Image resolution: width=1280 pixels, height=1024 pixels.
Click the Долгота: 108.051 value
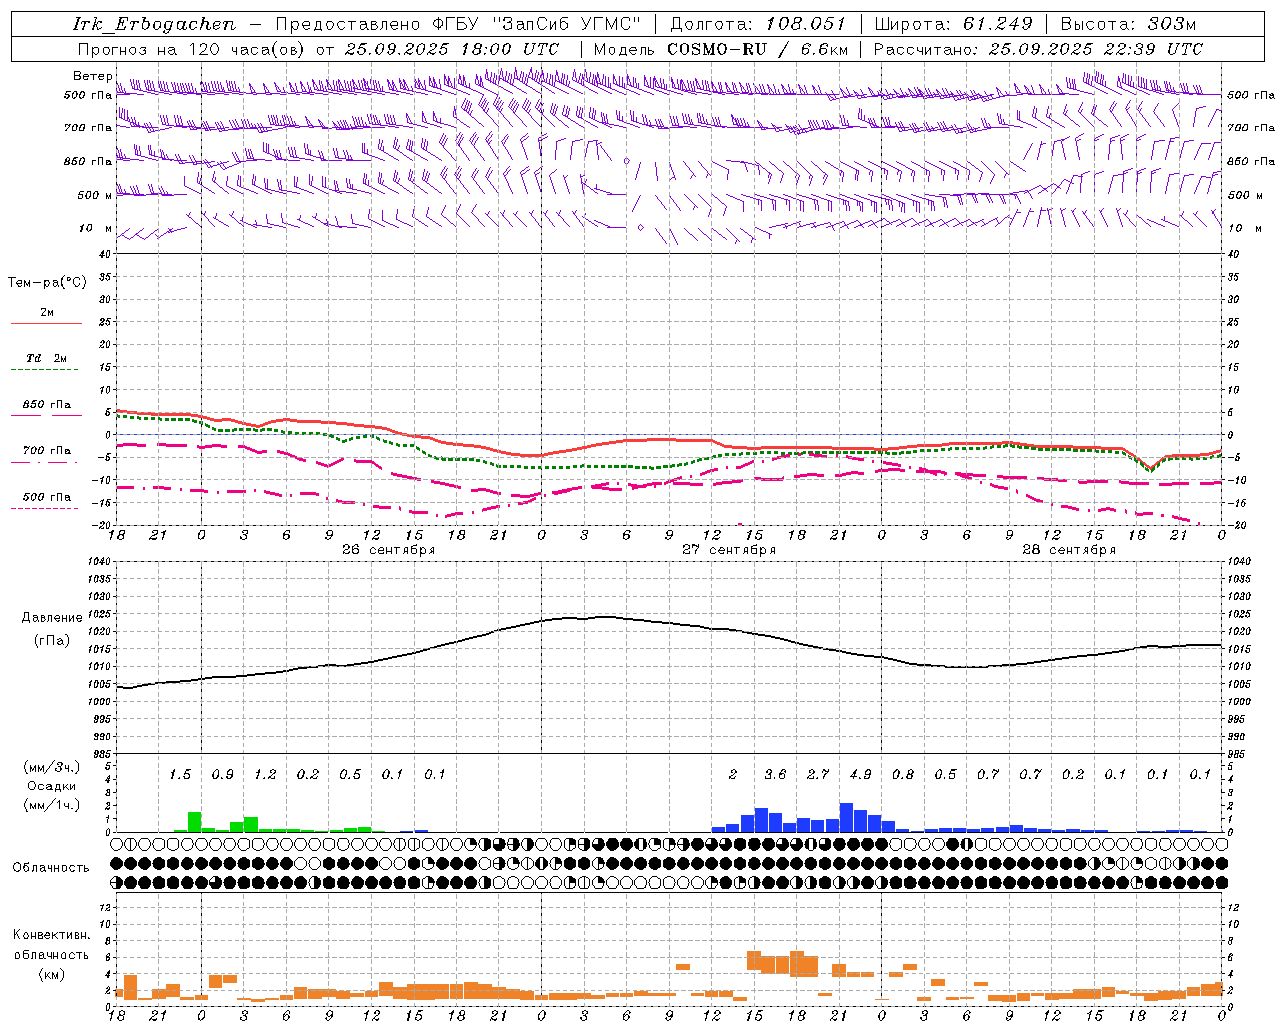pos(758,24)
